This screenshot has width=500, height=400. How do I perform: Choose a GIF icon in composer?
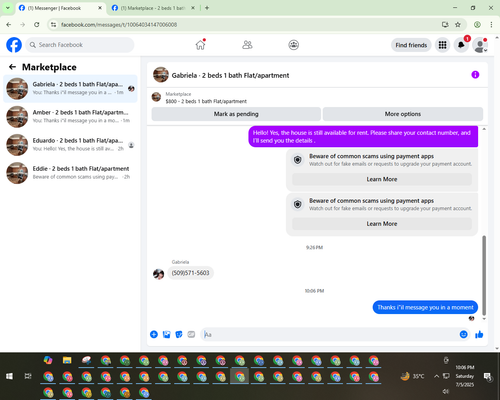[x=191, y=334]
